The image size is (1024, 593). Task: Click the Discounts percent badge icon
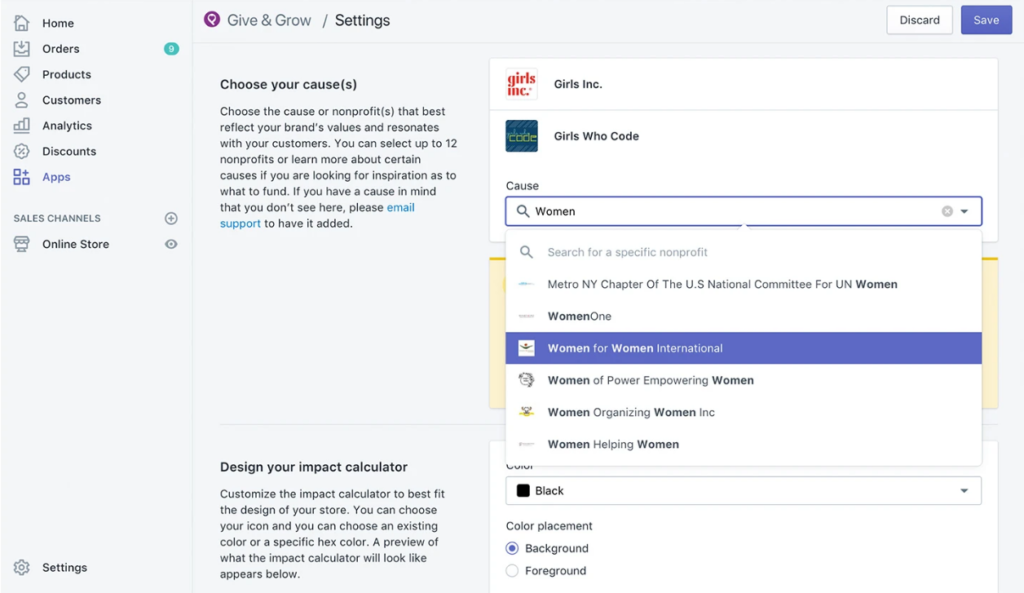tap(22, 151)
